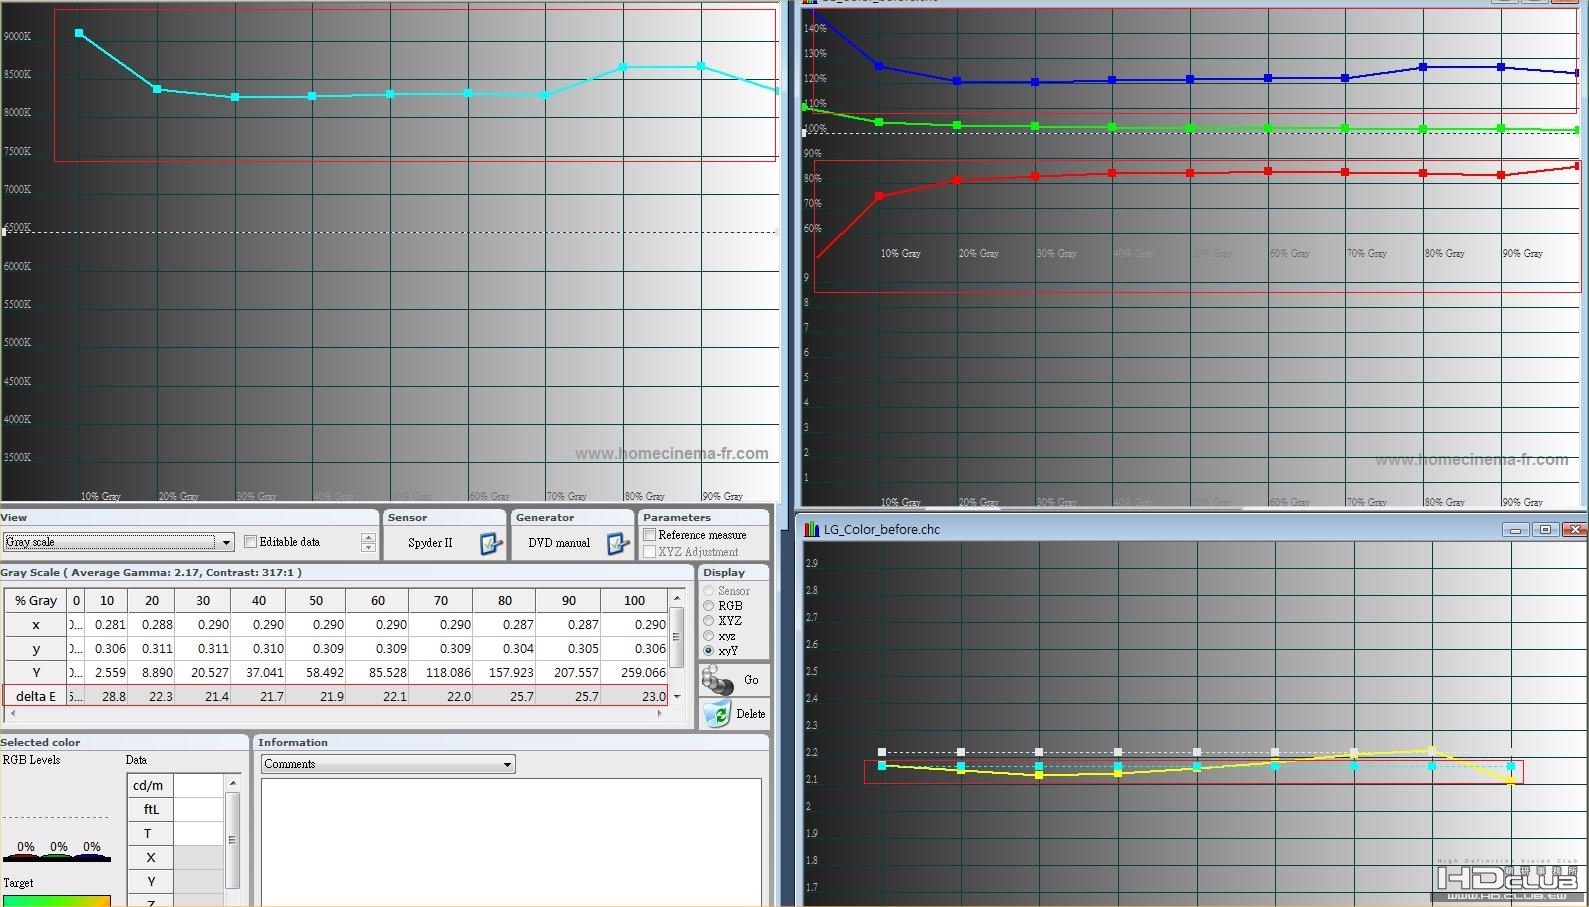Check the Reference measure option
1589x907 pixels.
click(x=650, y=535)
